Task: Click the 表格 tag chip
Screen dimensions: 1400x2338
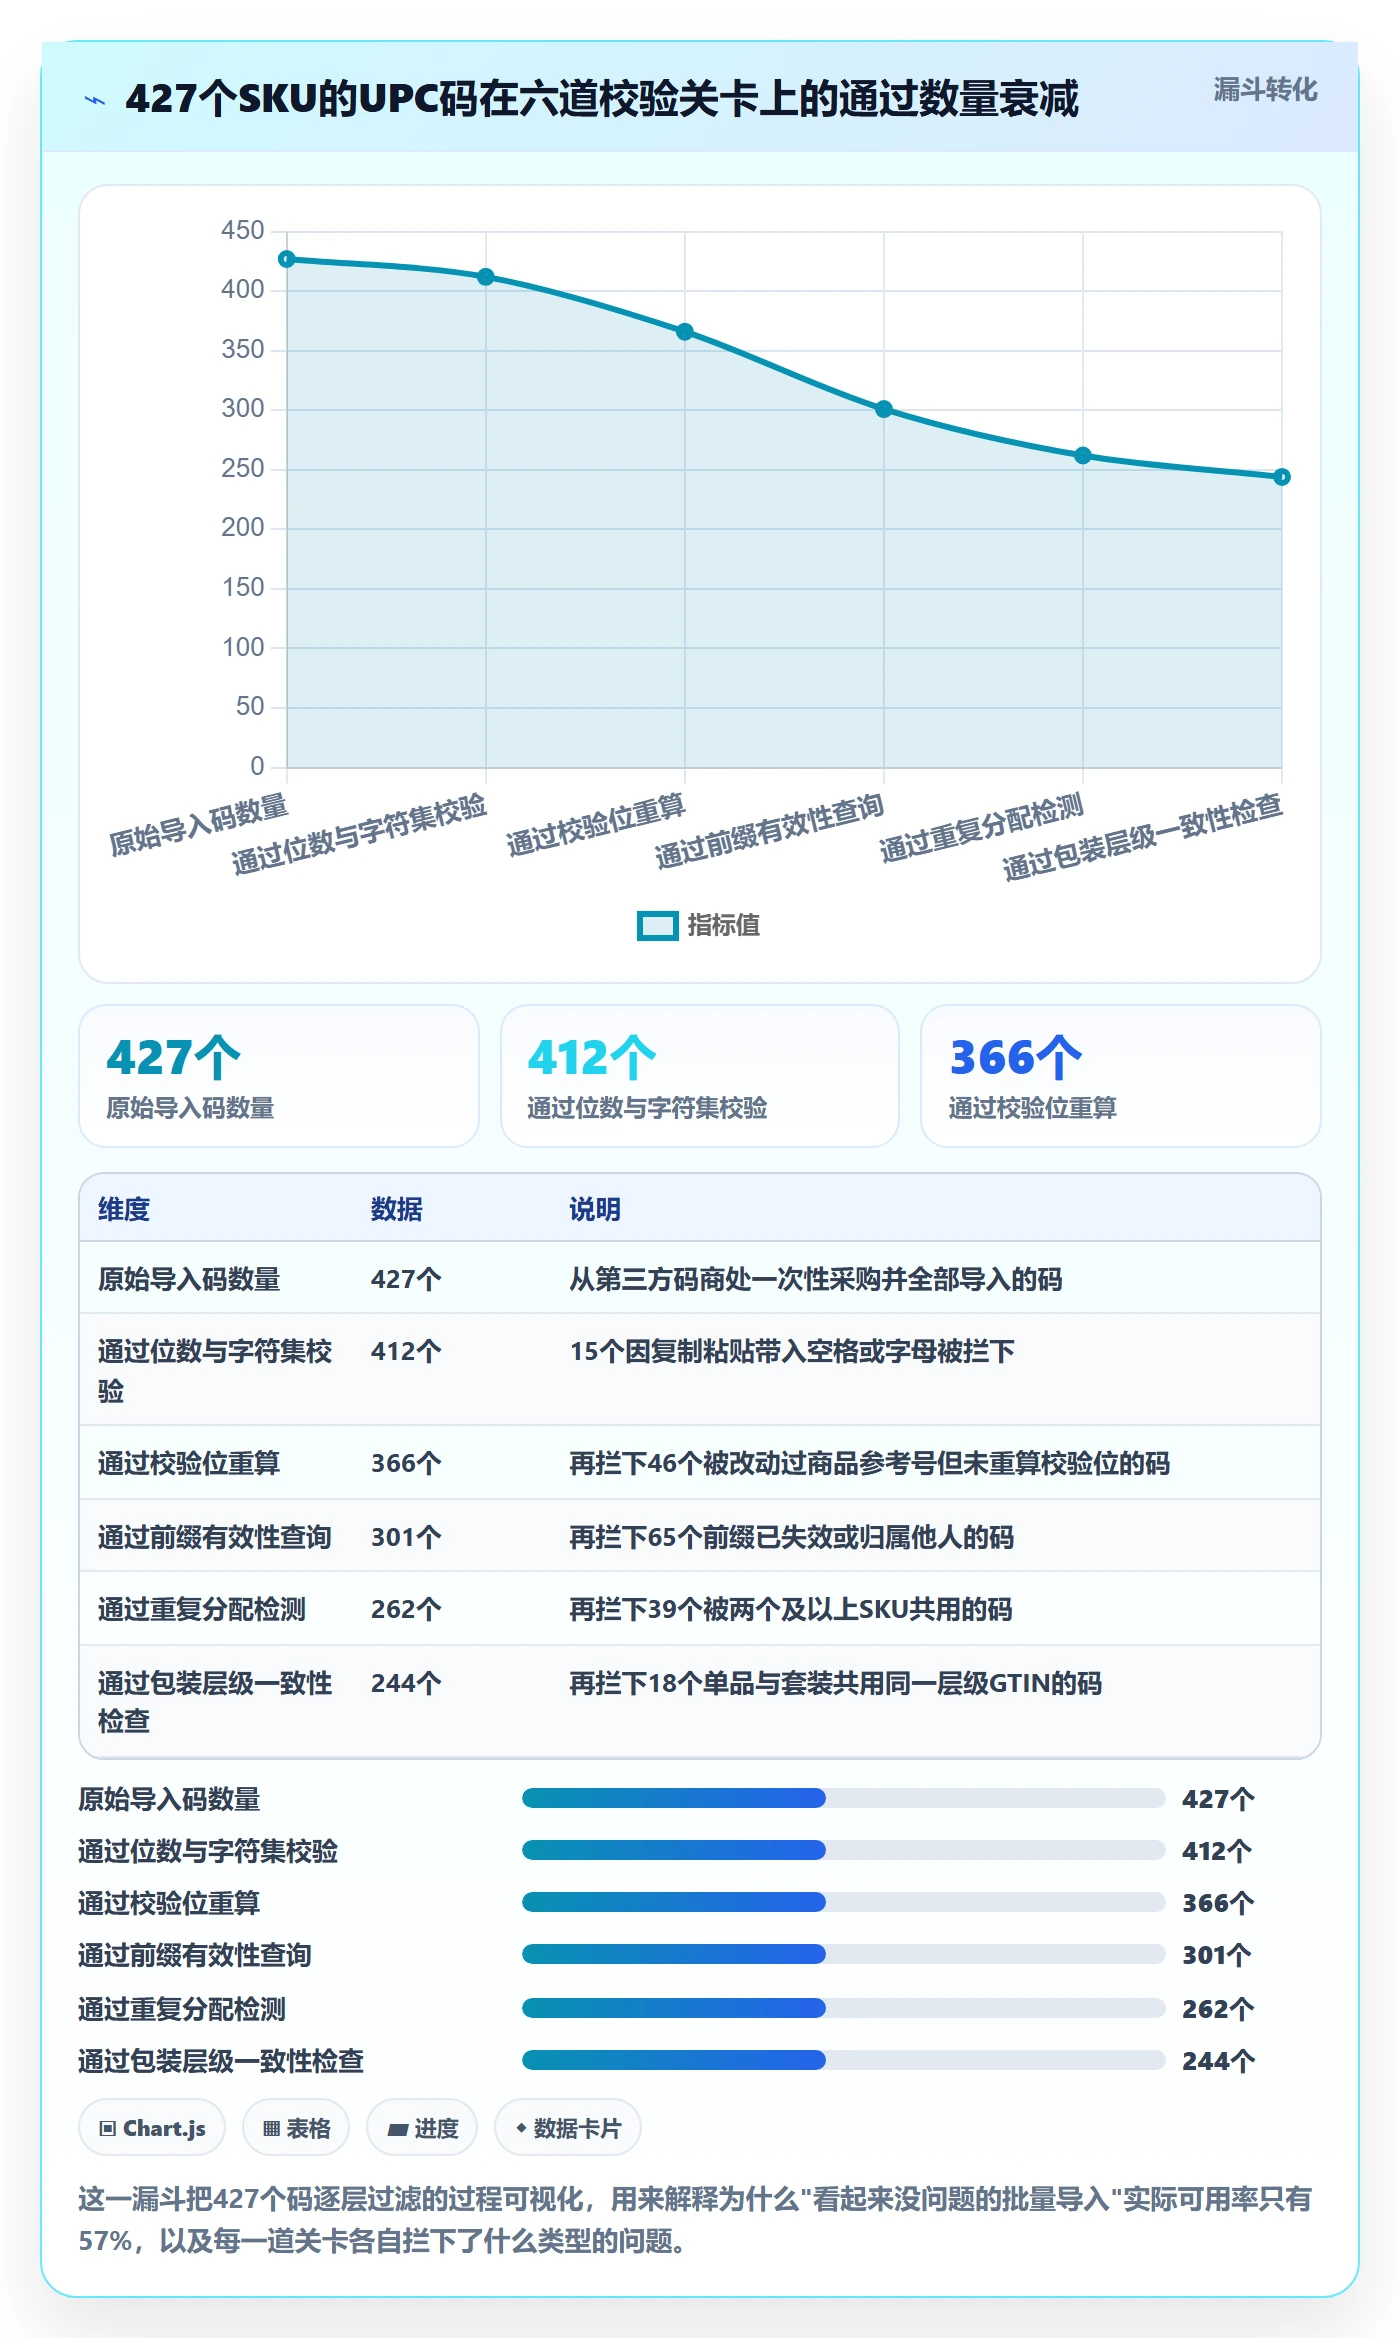Action: pyautogui.click(x=296, y=2128)
